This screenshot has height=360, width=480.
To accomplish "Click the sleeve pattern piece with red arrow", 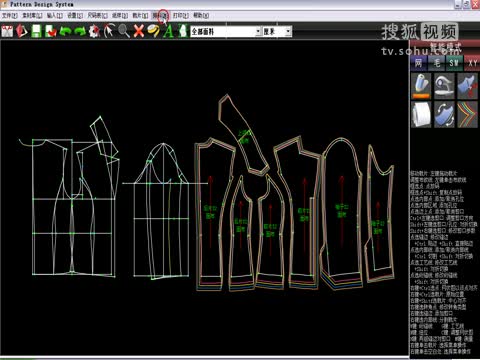I will (341, 213).
